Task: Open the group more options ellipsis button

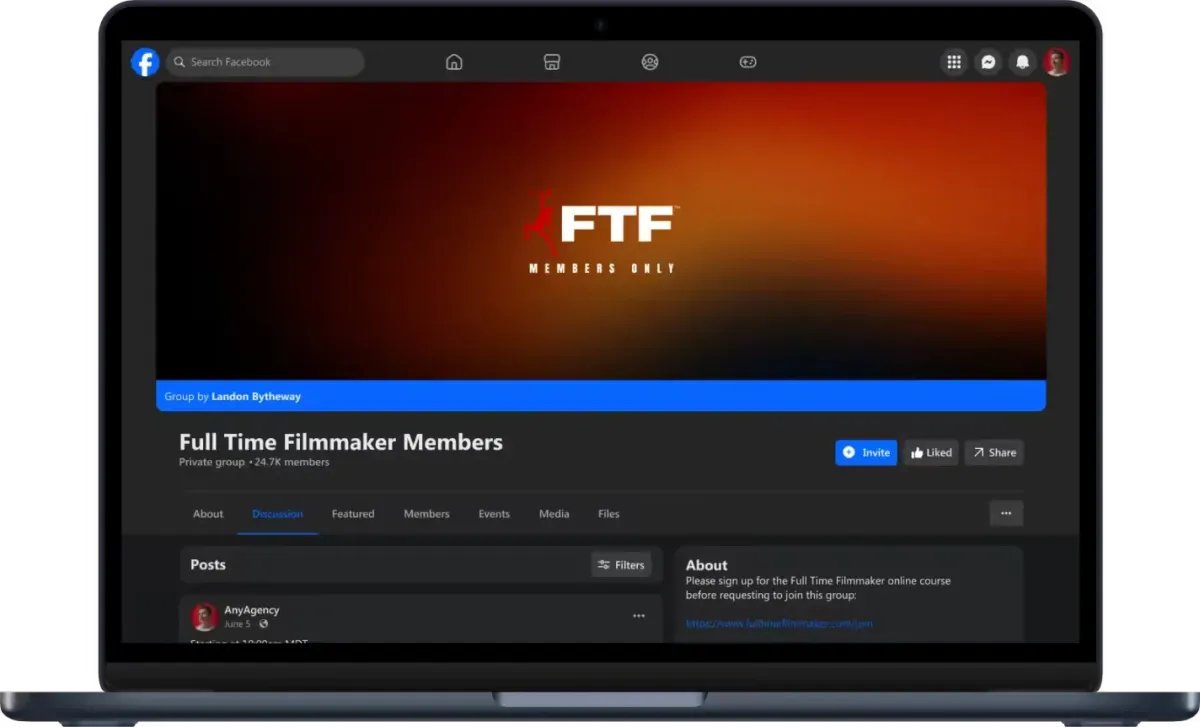Action: click(1006, 513)
